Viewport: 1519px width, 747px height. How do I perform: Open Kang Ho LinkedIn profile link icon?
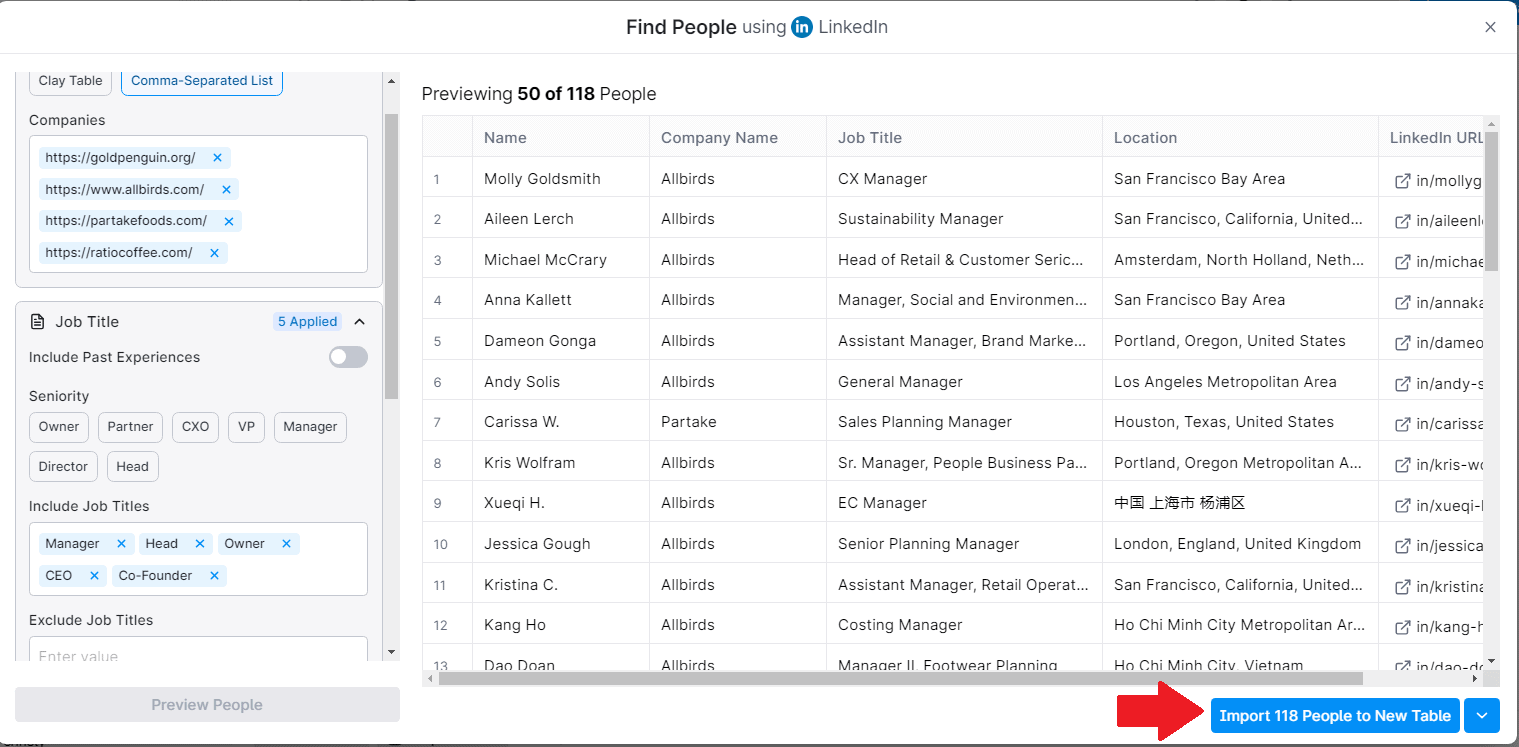[x=1403, y=627]
